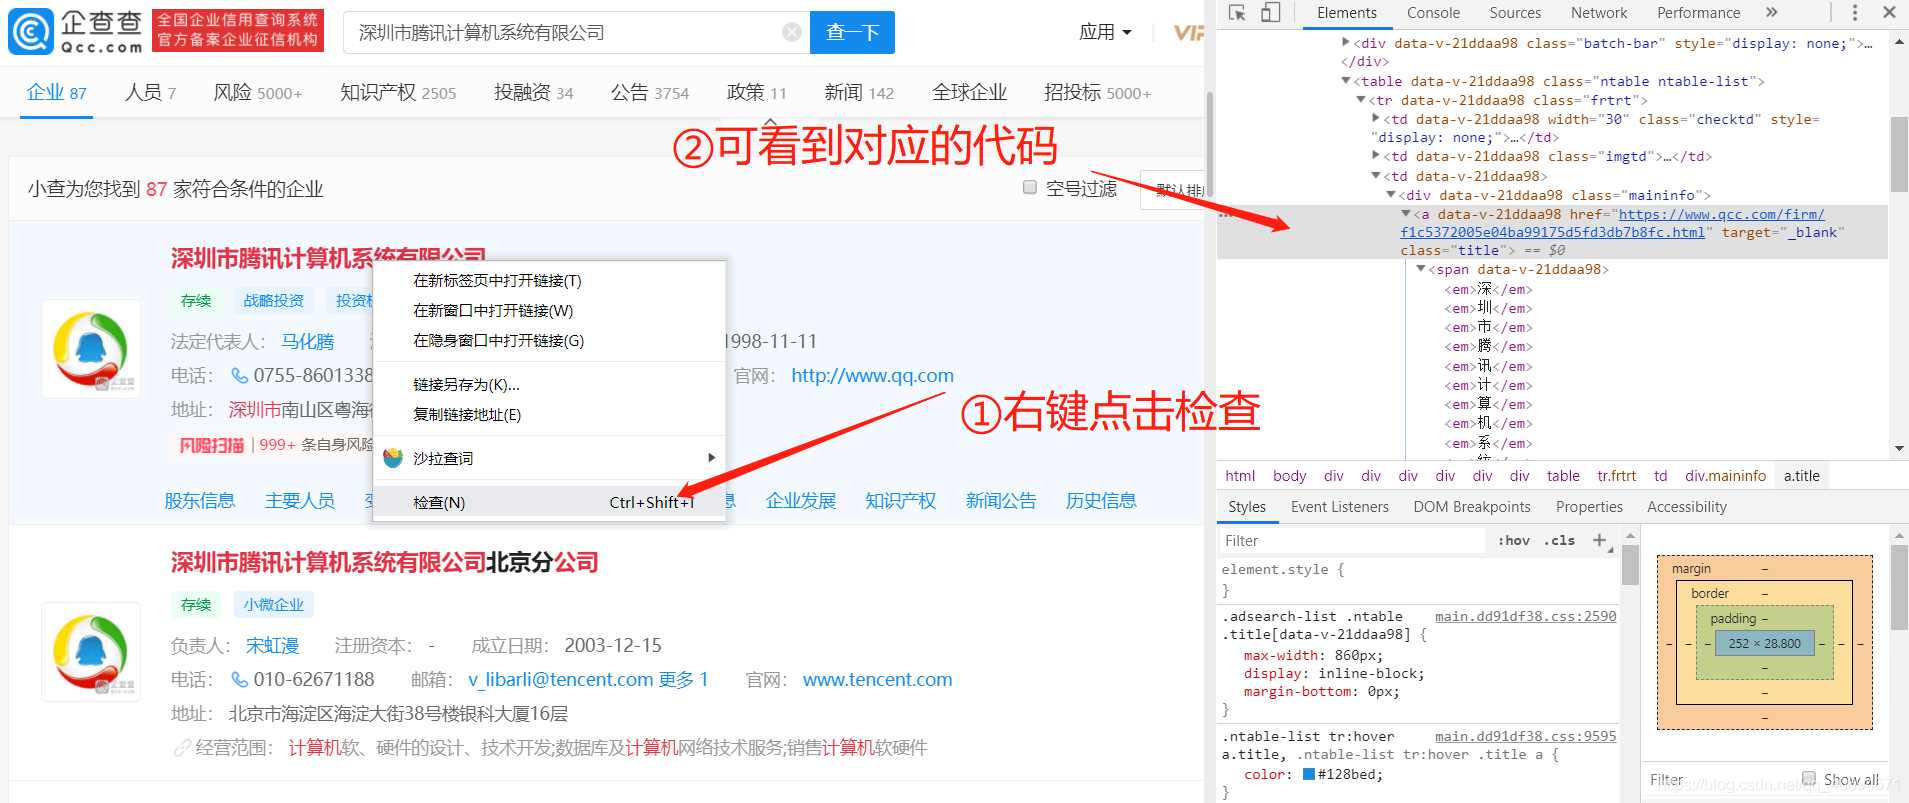Click the padding box in box model
This screenshot has height=803, width=1909.
click(x=1765, y=618)
